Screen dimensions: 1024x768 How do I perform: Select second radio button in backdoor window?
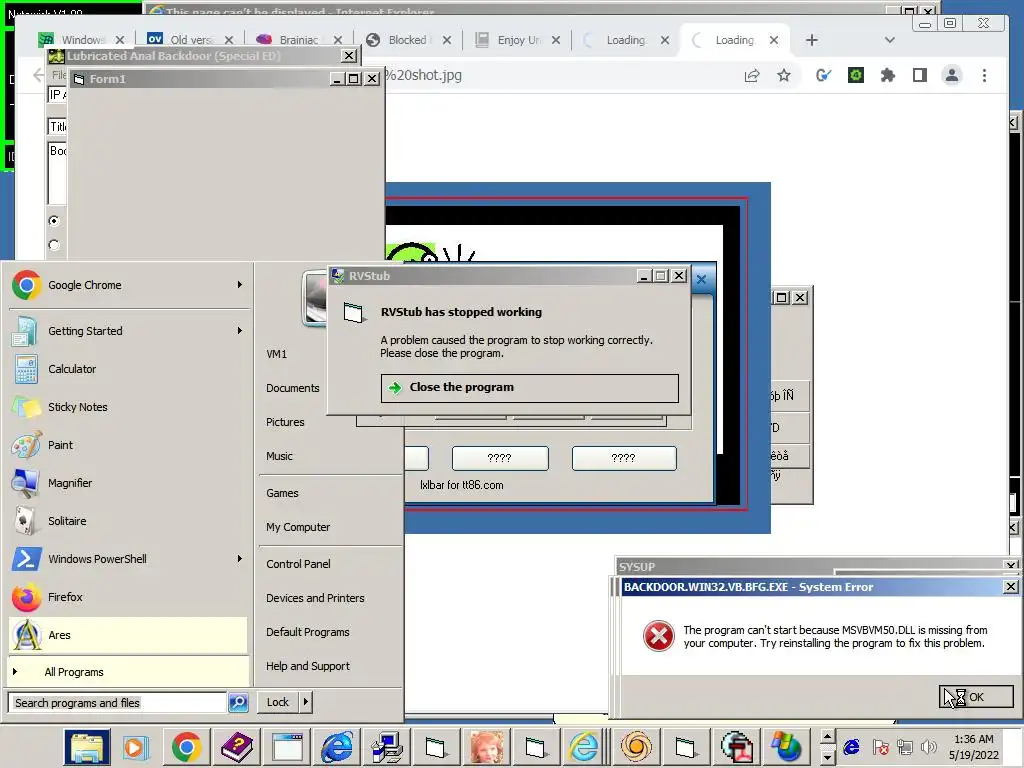pyautogui.click(x=54, y=245)
